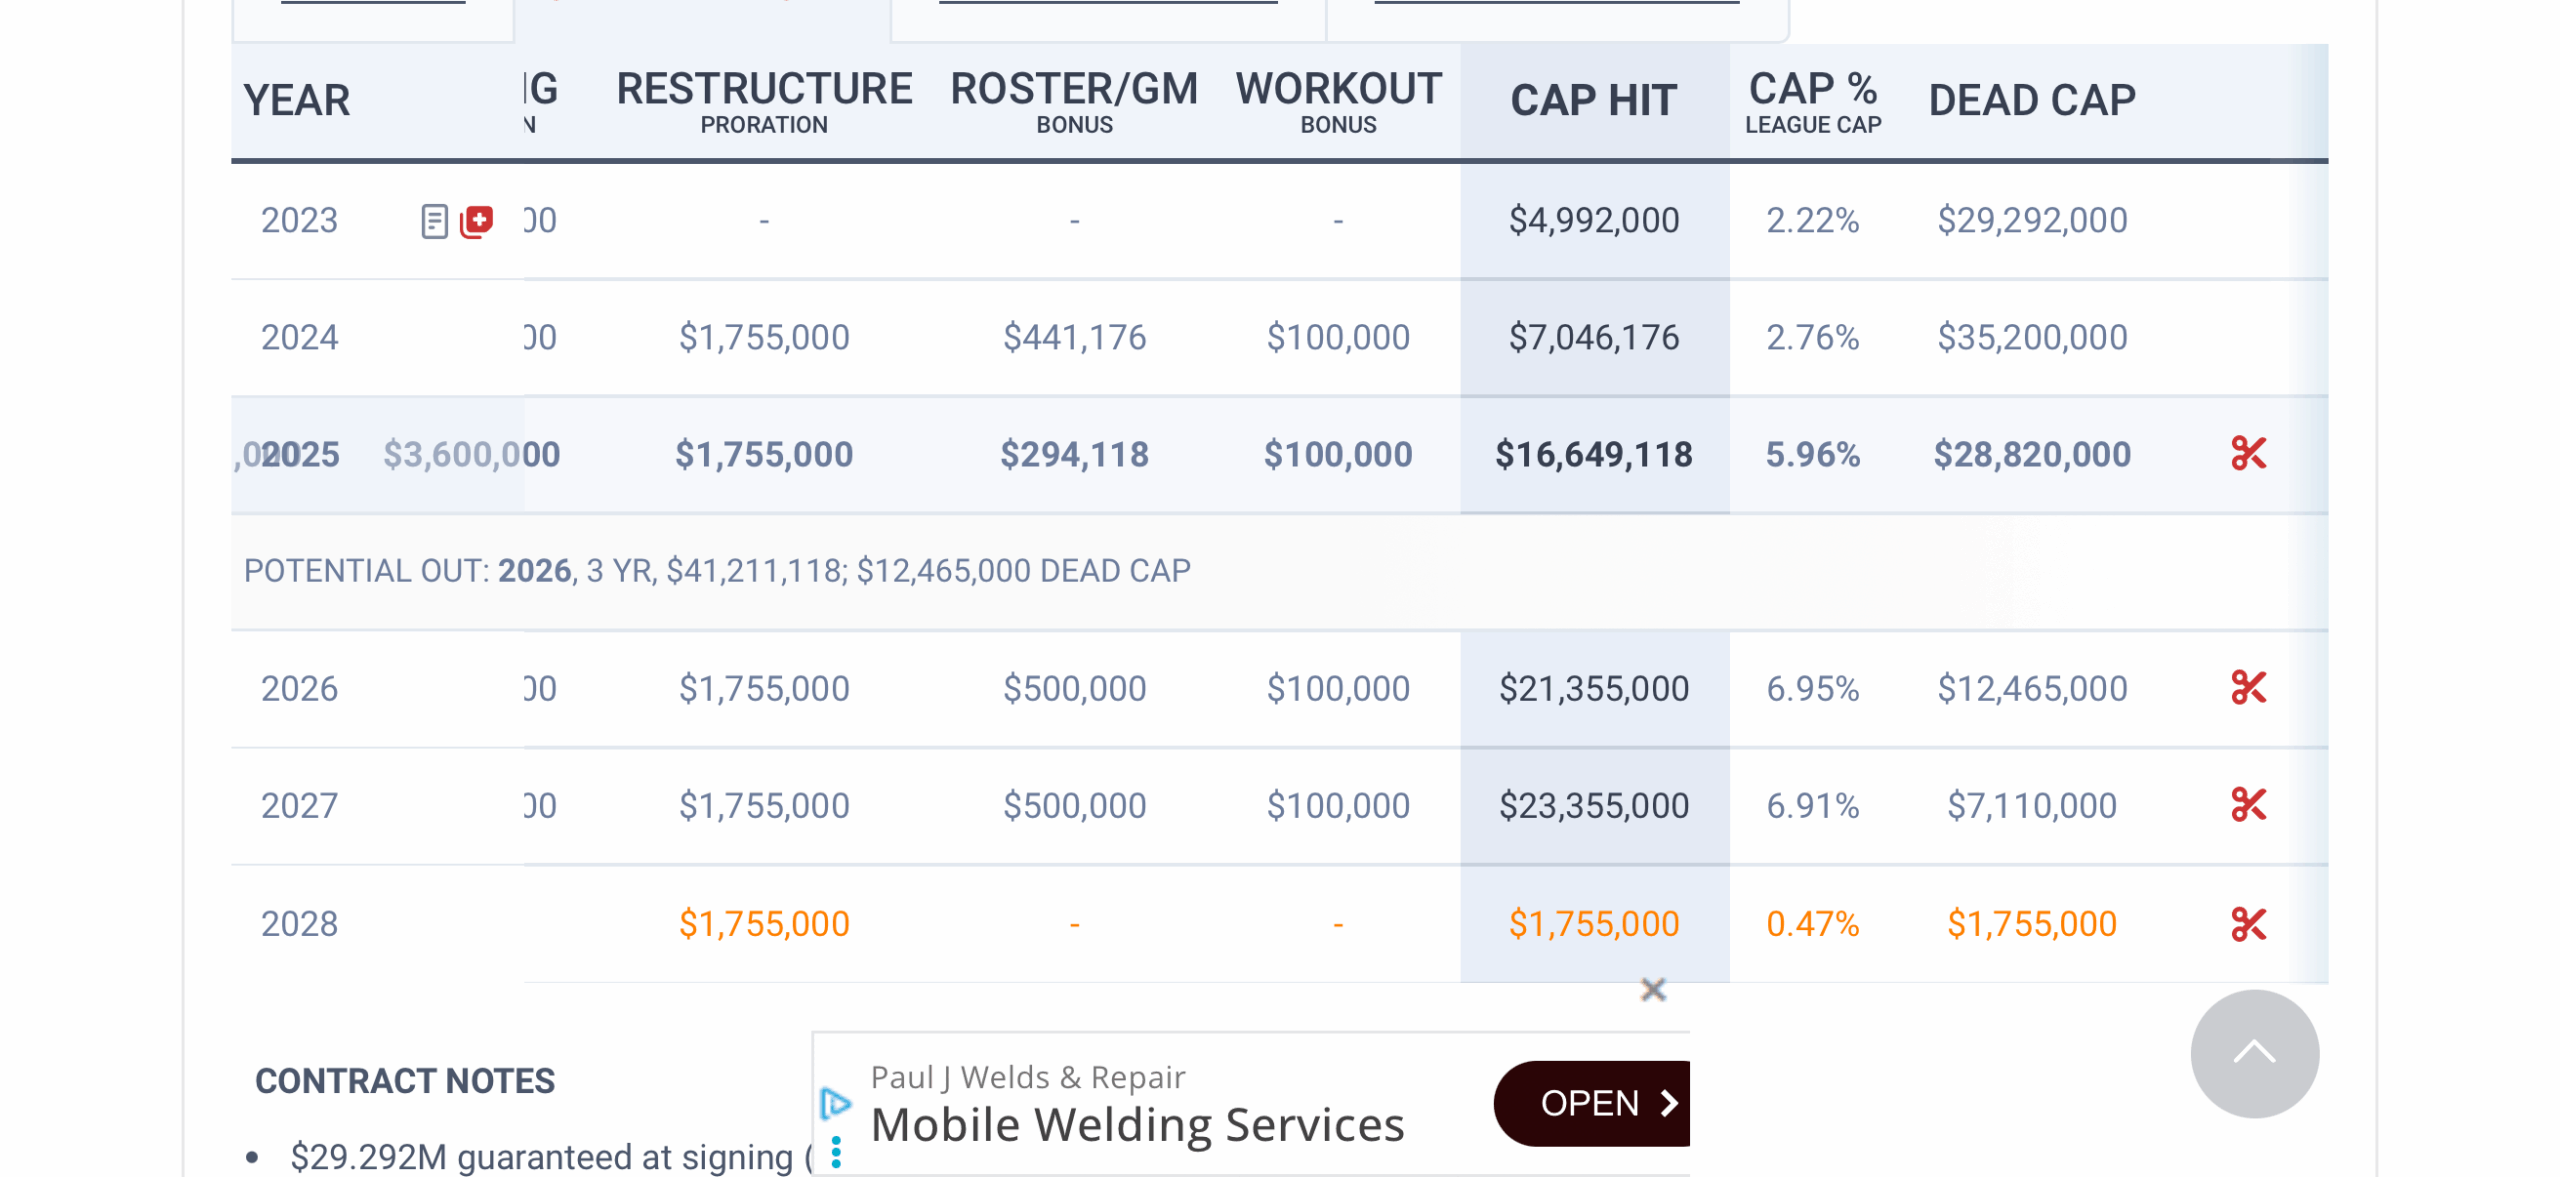This screenshot has width=2560, height=1177.
Task: Click the red plus icon beside 2023
Action: tap(477, 221)
